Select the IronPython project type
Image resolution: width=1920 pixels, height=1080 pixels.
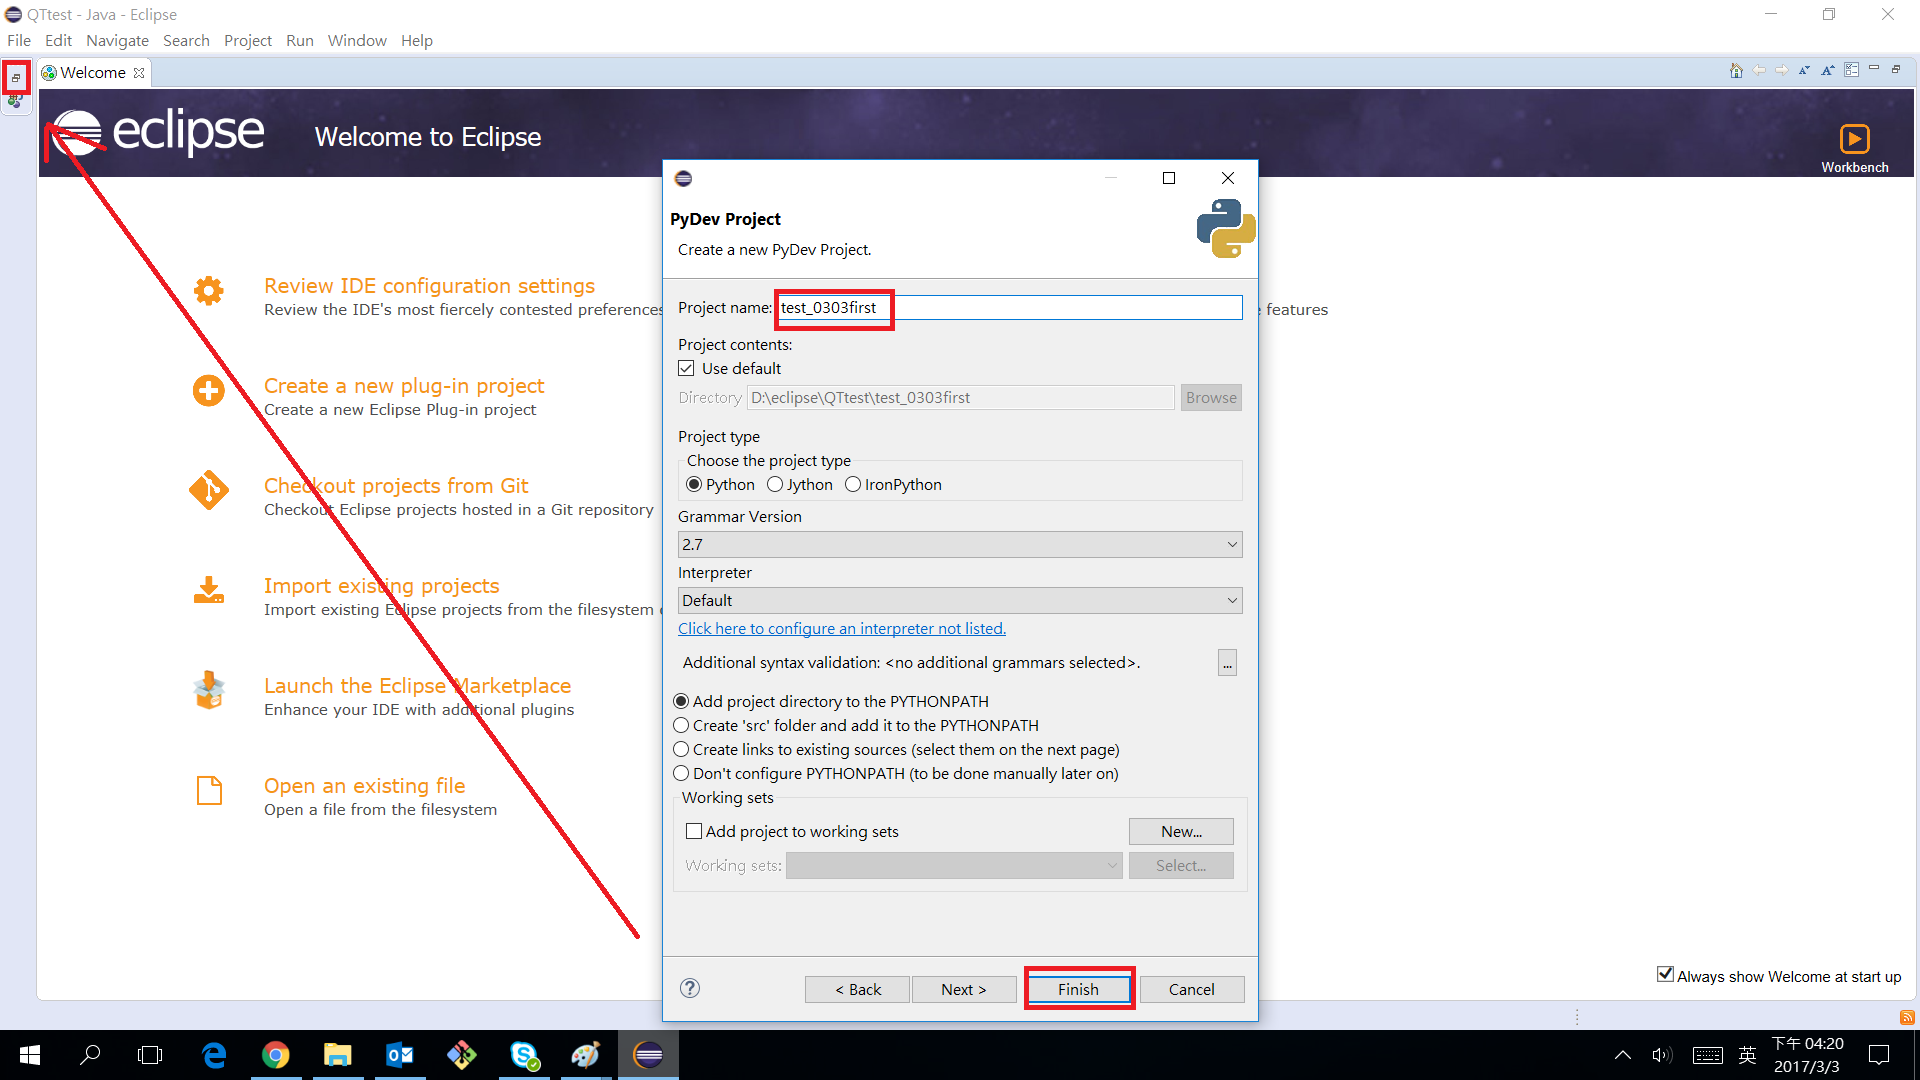(x=853, y=484)
